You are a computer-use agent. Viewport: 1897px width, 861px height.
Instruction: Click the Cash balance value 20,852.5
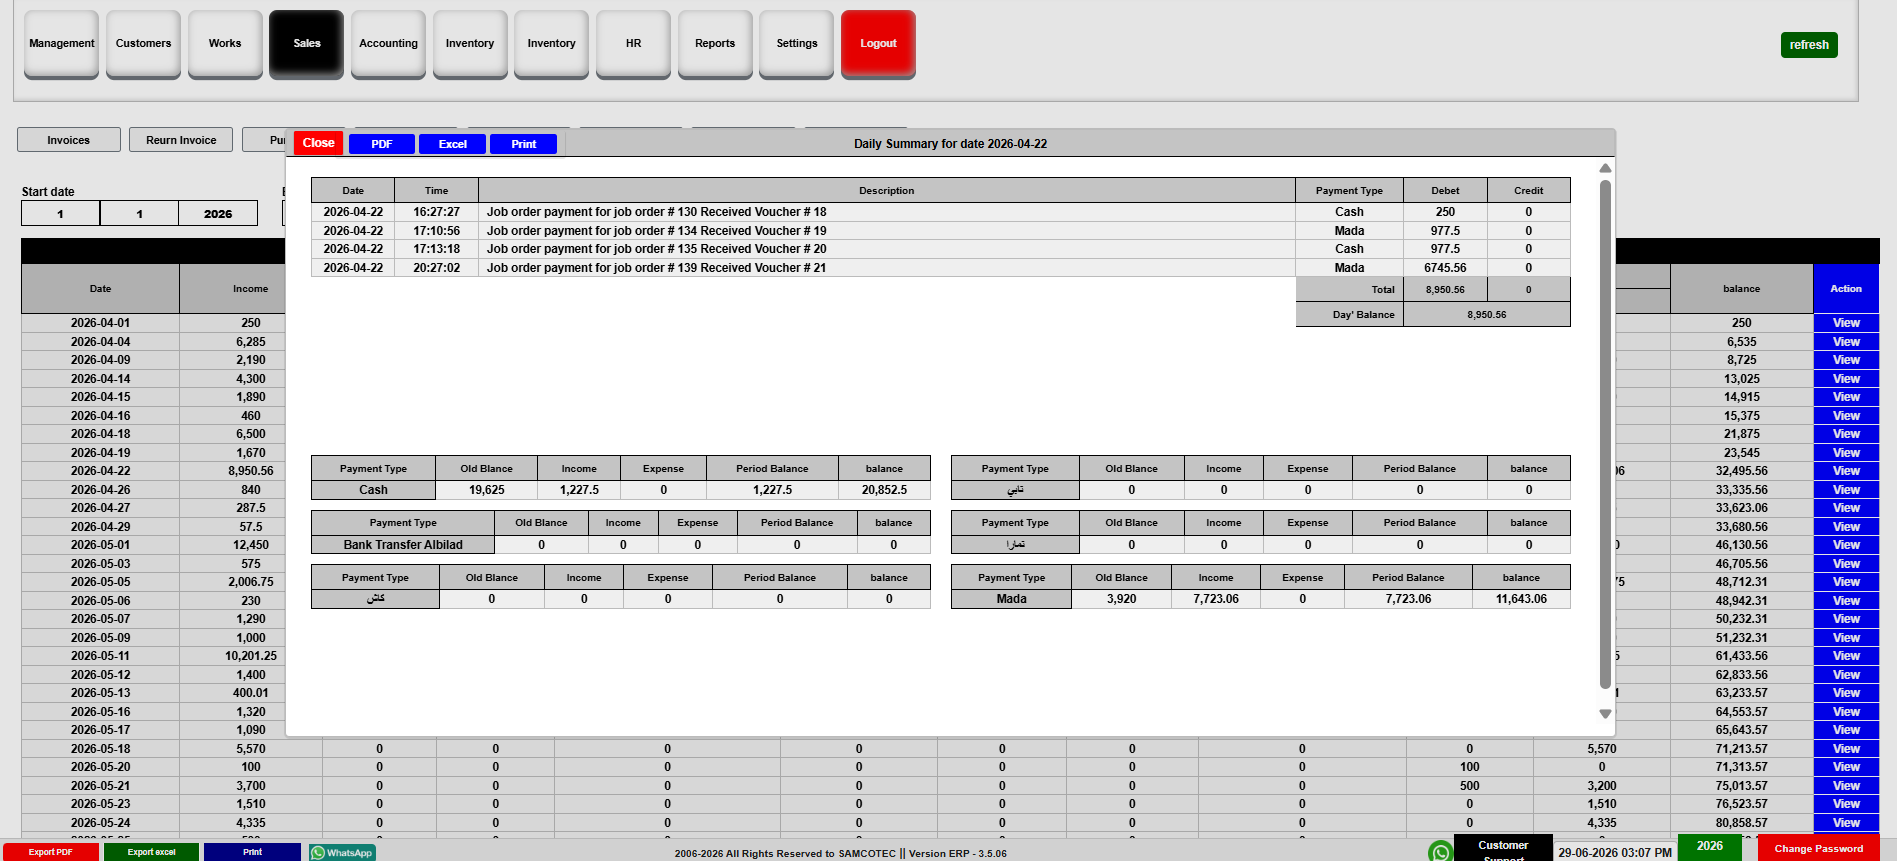884,490
